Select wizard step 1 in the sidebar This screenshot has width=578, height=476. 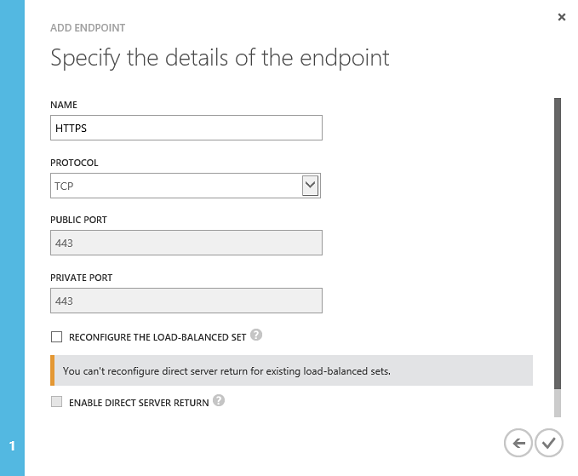point(12,446)
